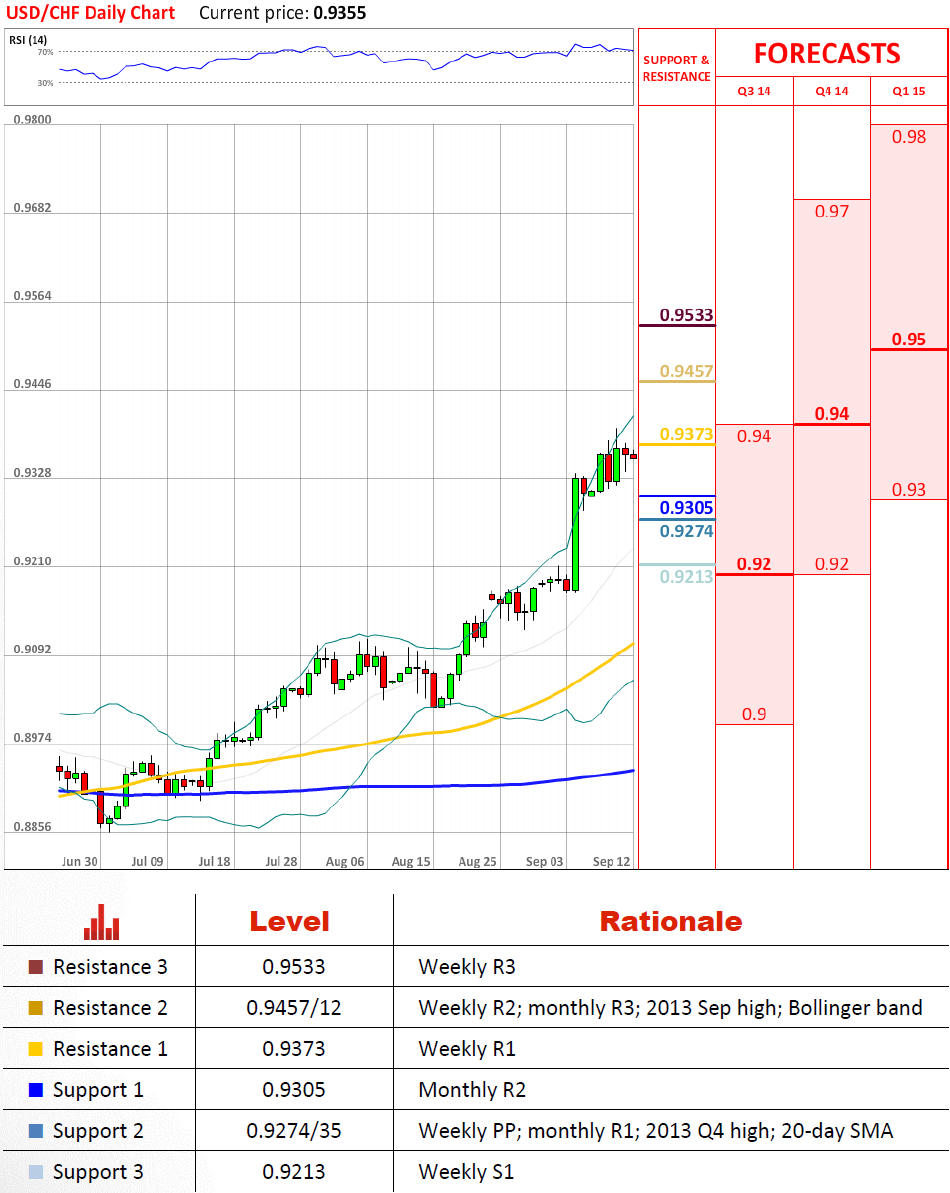
Task: Click the 0.9446 price axis label
Action: (x=33, y=383)
